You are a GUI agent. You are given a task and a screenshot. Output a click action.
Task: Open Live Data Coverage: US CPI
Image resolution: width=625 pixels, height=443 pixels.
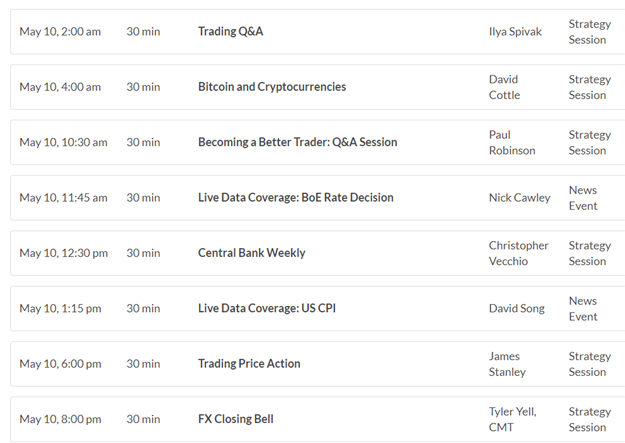click(267, 309)
